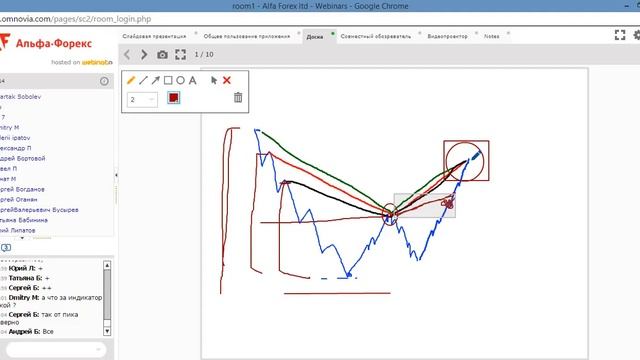The image size is (640, 360).
Task: Click the fit-to-screen icon beside camera
Action: click(x=180, y=54)
